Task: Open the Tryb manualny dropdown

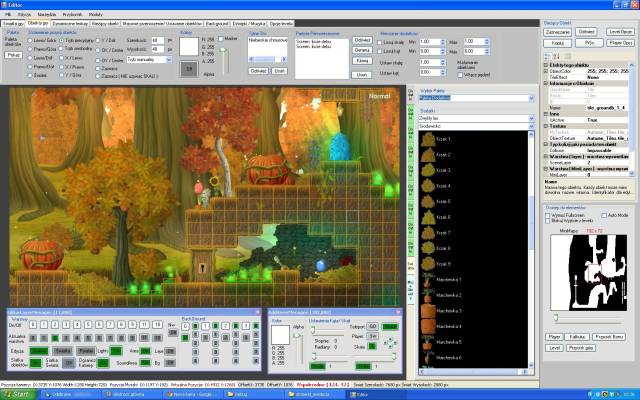Action: 149,60
